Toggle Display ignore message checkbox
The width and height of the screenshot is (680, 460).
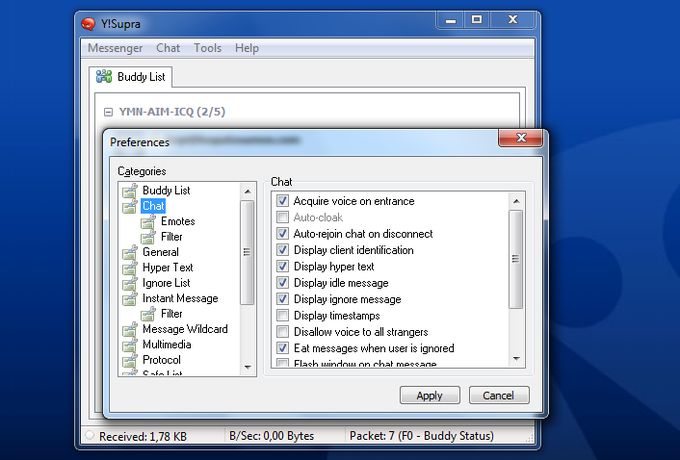coord(282,299)
